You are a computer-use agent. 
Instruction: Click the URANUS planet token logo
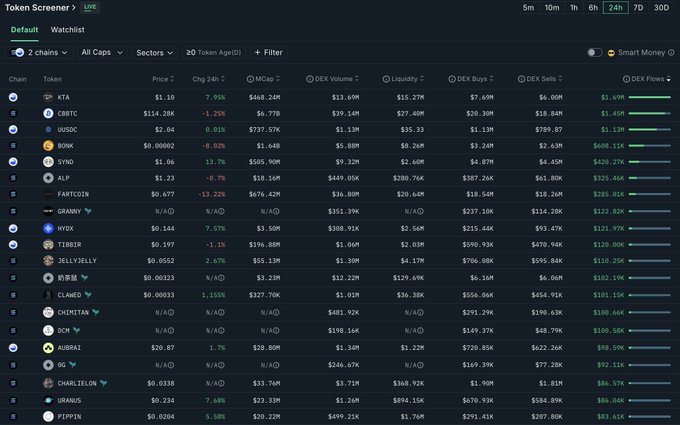pos(48,400)
